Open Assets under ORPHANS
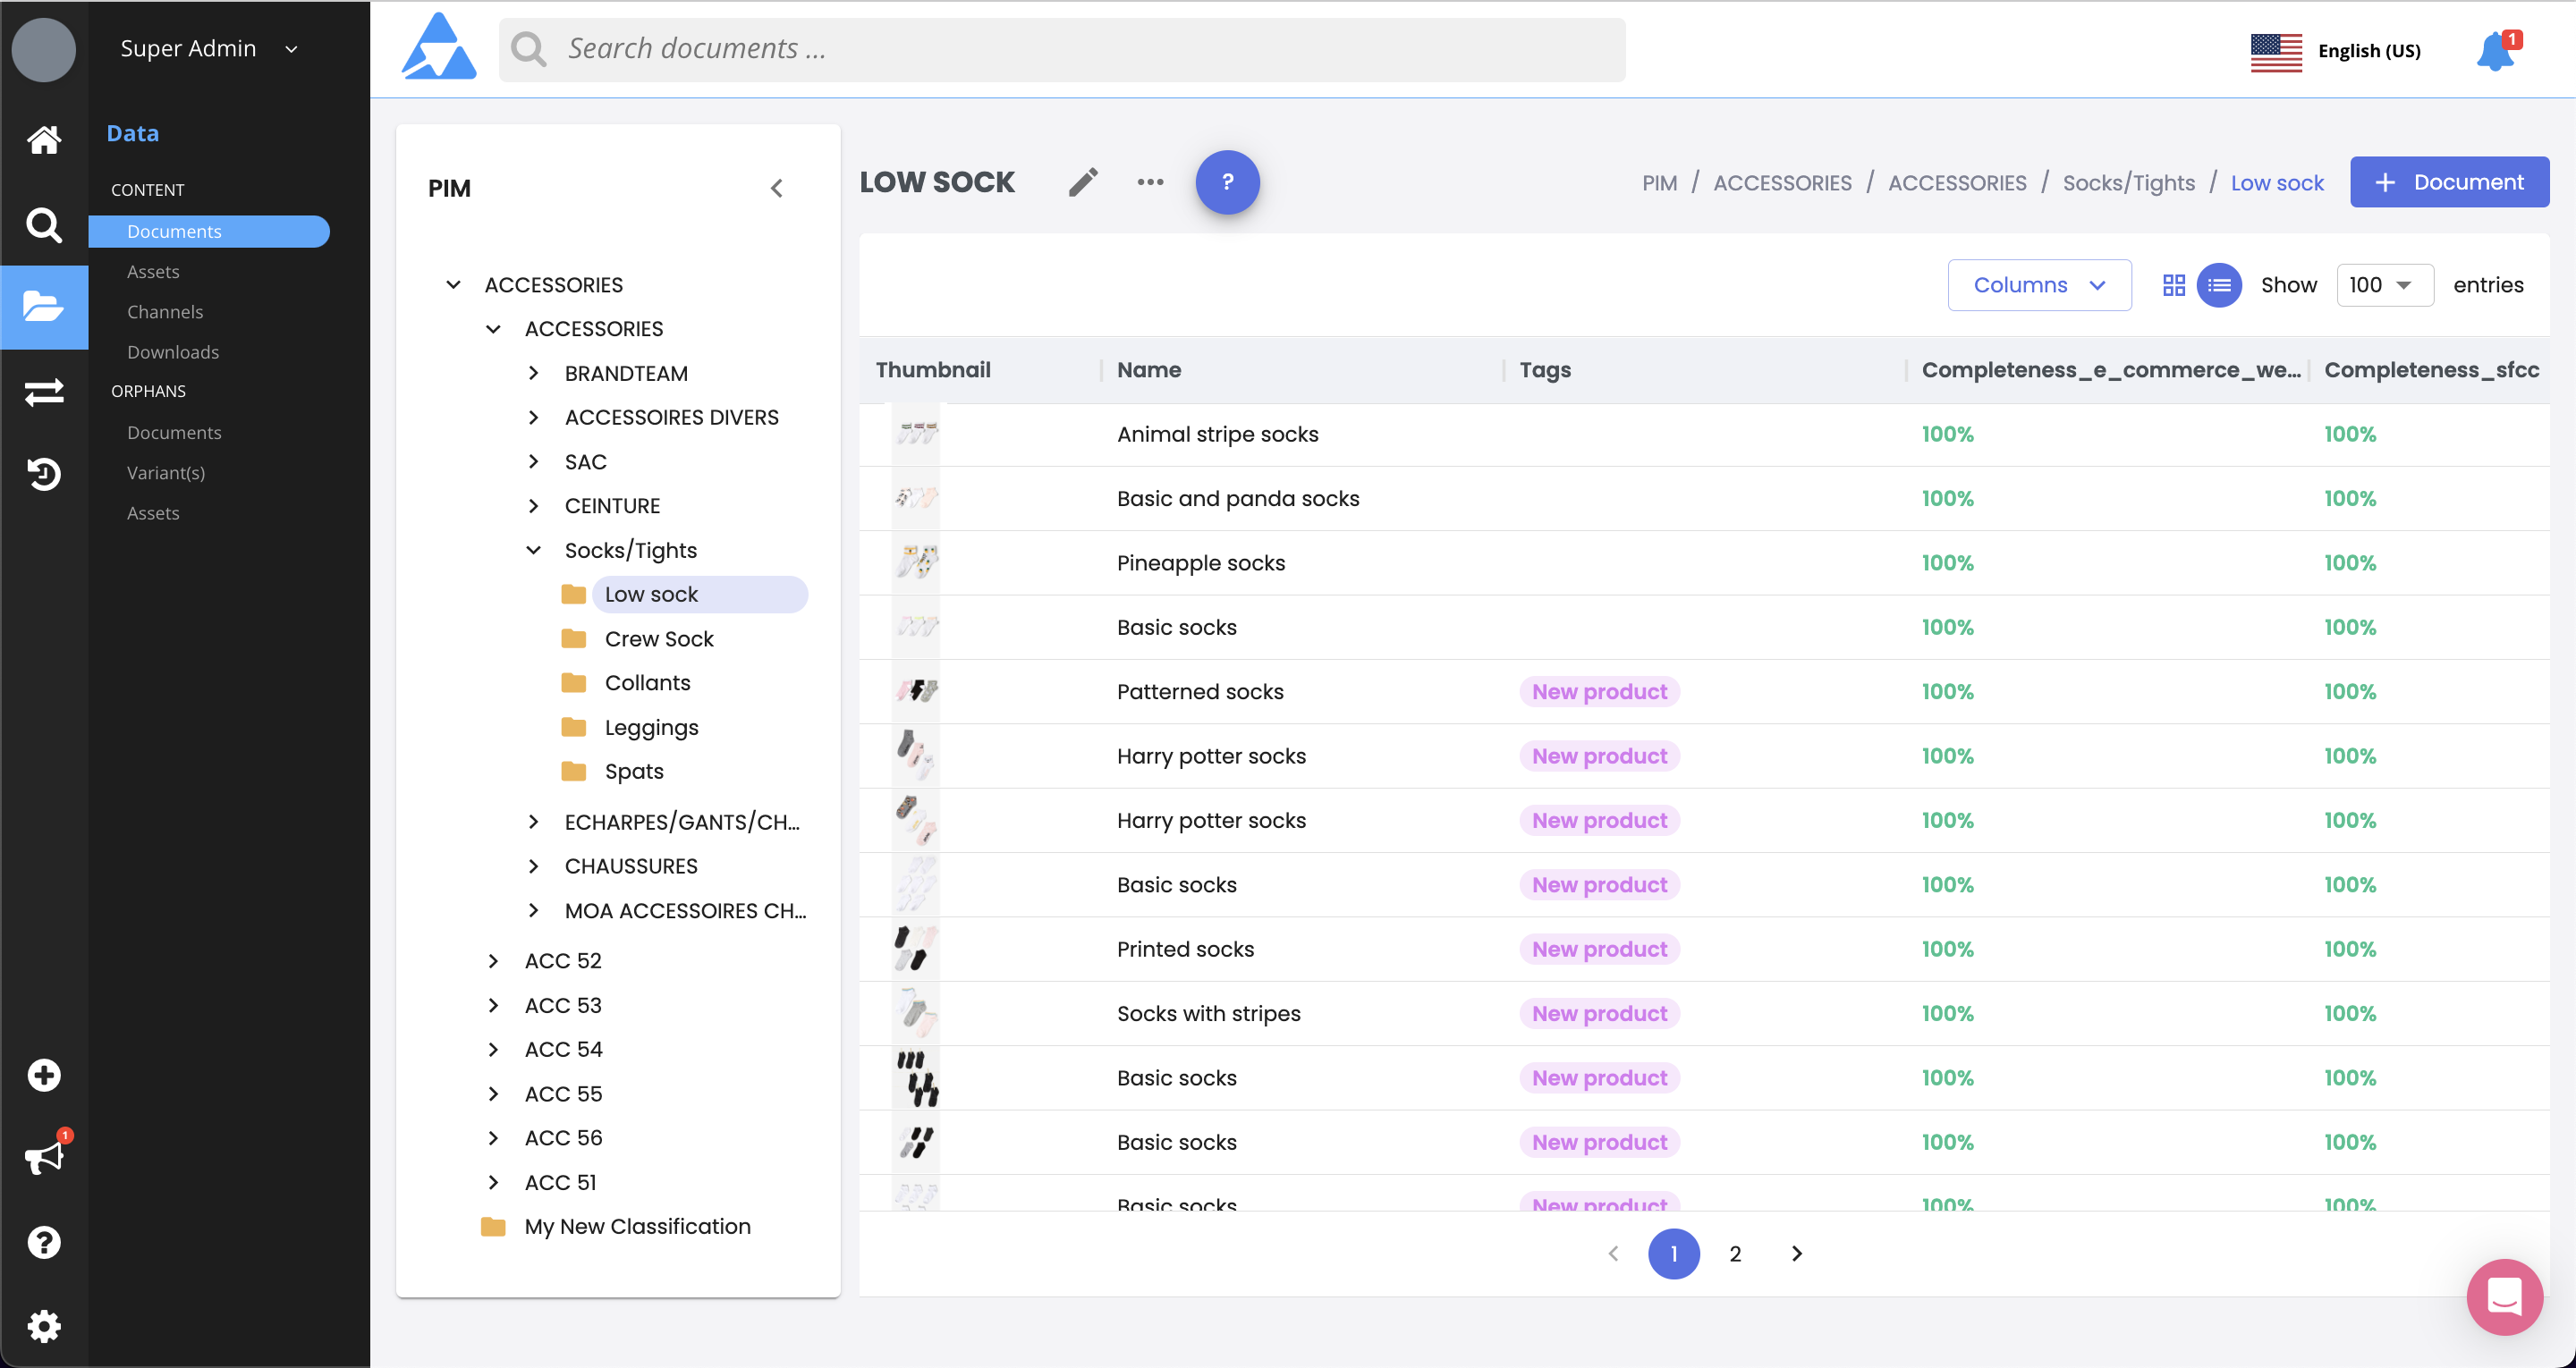The height and width of the screenshot is (1368, 2576). 153,513
